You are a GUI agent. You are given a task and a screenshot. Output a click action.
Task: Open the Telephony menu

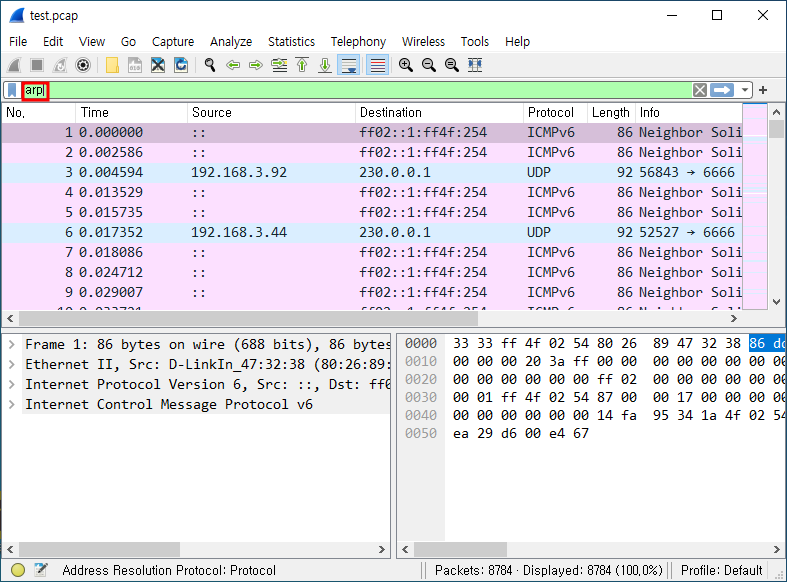358,42
